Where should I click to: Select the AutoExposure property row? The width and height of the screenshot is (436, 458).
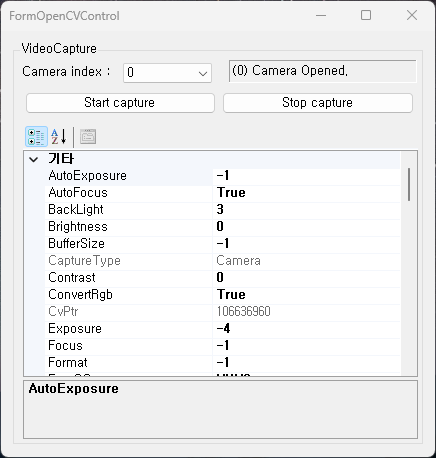[x=222, y=176]
